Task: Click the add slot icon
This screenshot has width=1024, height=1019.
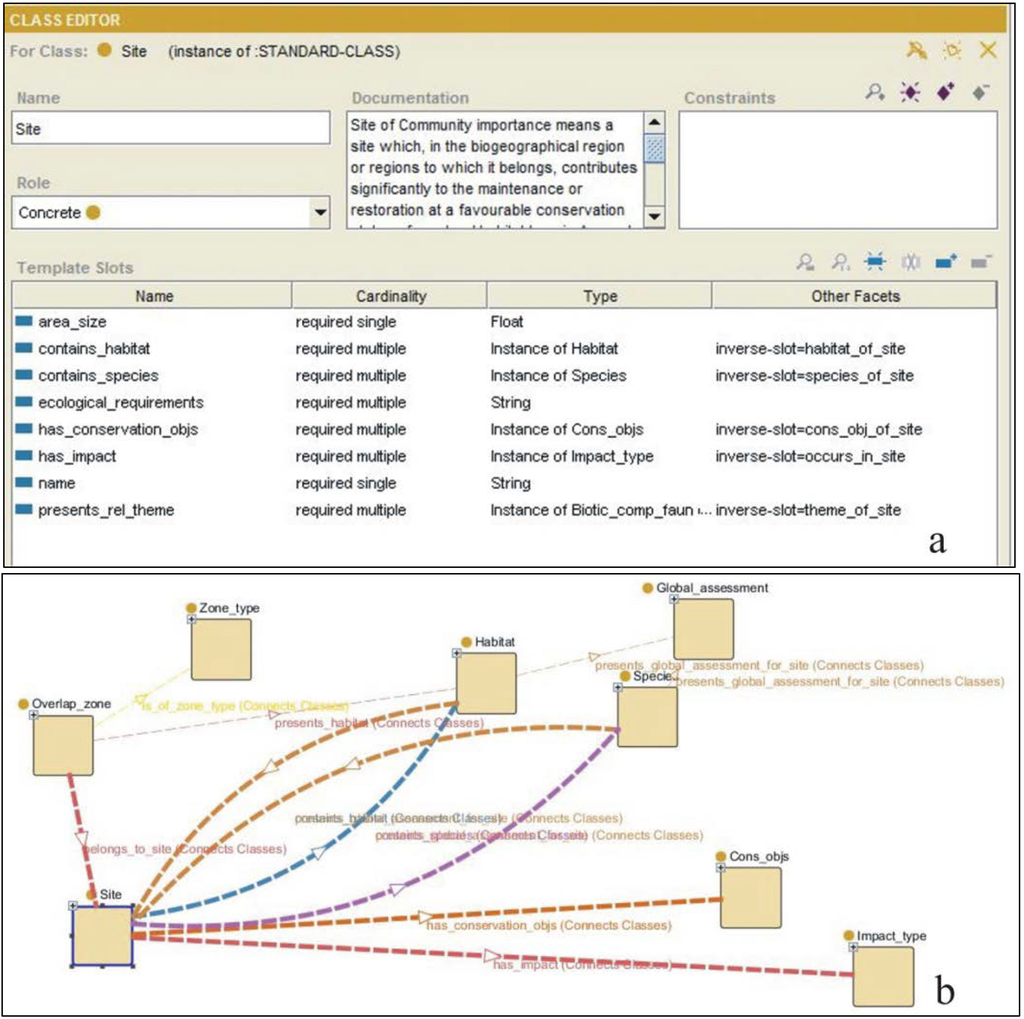Action: [x=945, y=262]
